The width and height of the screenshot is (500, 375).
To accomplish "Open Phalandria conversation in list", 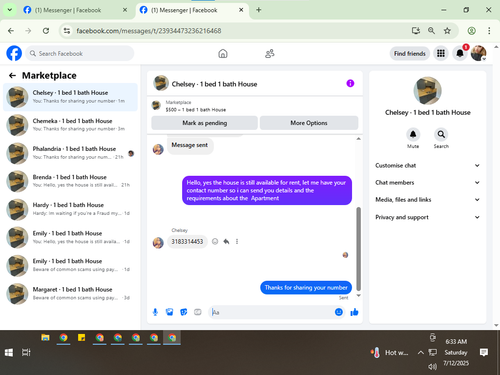I will 70,153.
